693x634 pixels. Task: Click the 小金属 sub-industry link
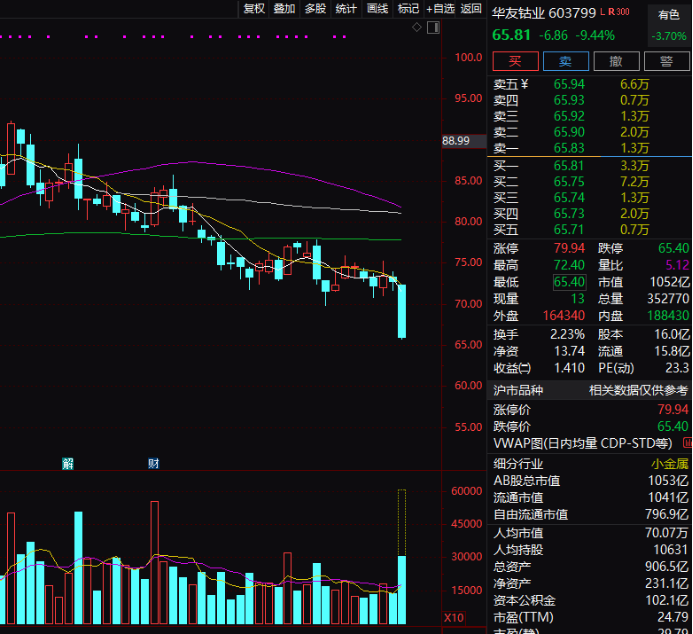coord(670,464)
